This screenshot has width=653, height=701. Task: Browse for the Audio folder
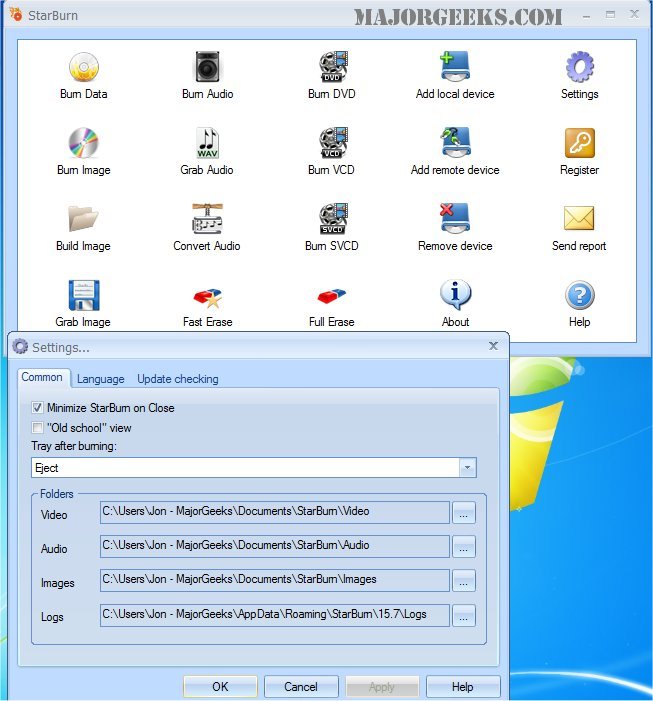click(x=464, y=546)
